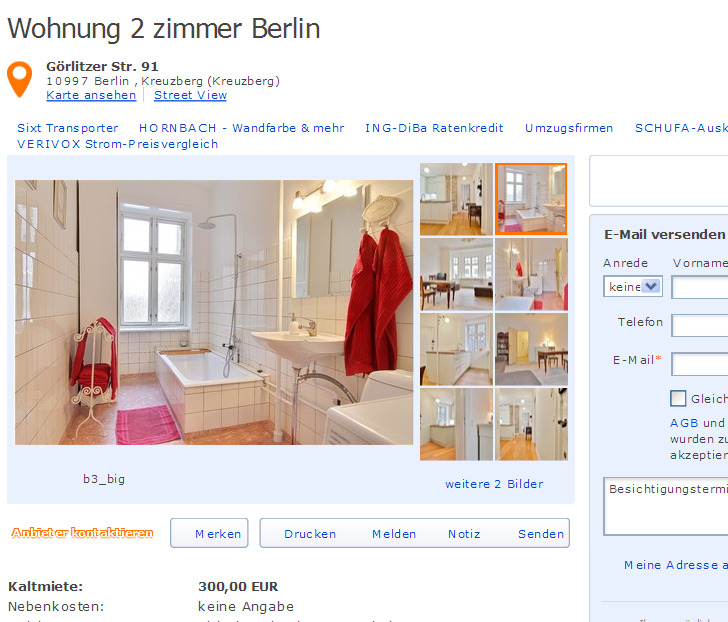Click the Merken button
728x622 pixels.
coord(209,533)
